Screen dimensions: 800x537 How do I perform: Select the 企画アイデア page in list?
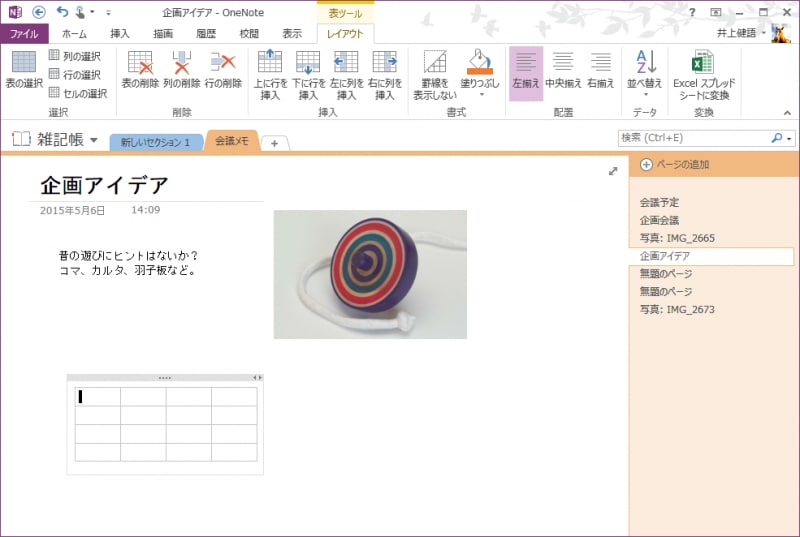711,256
